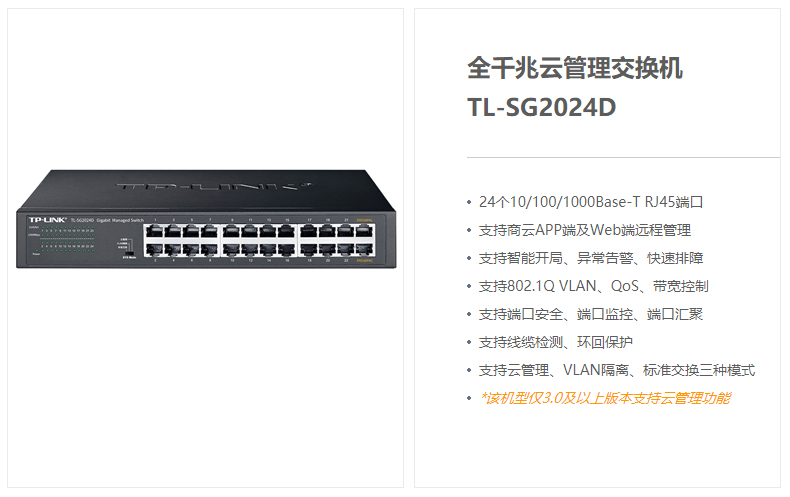Viewport: 790px width, 497px height.
Task: Click the Power LED label on the switch
Action: tap(36, 254)
